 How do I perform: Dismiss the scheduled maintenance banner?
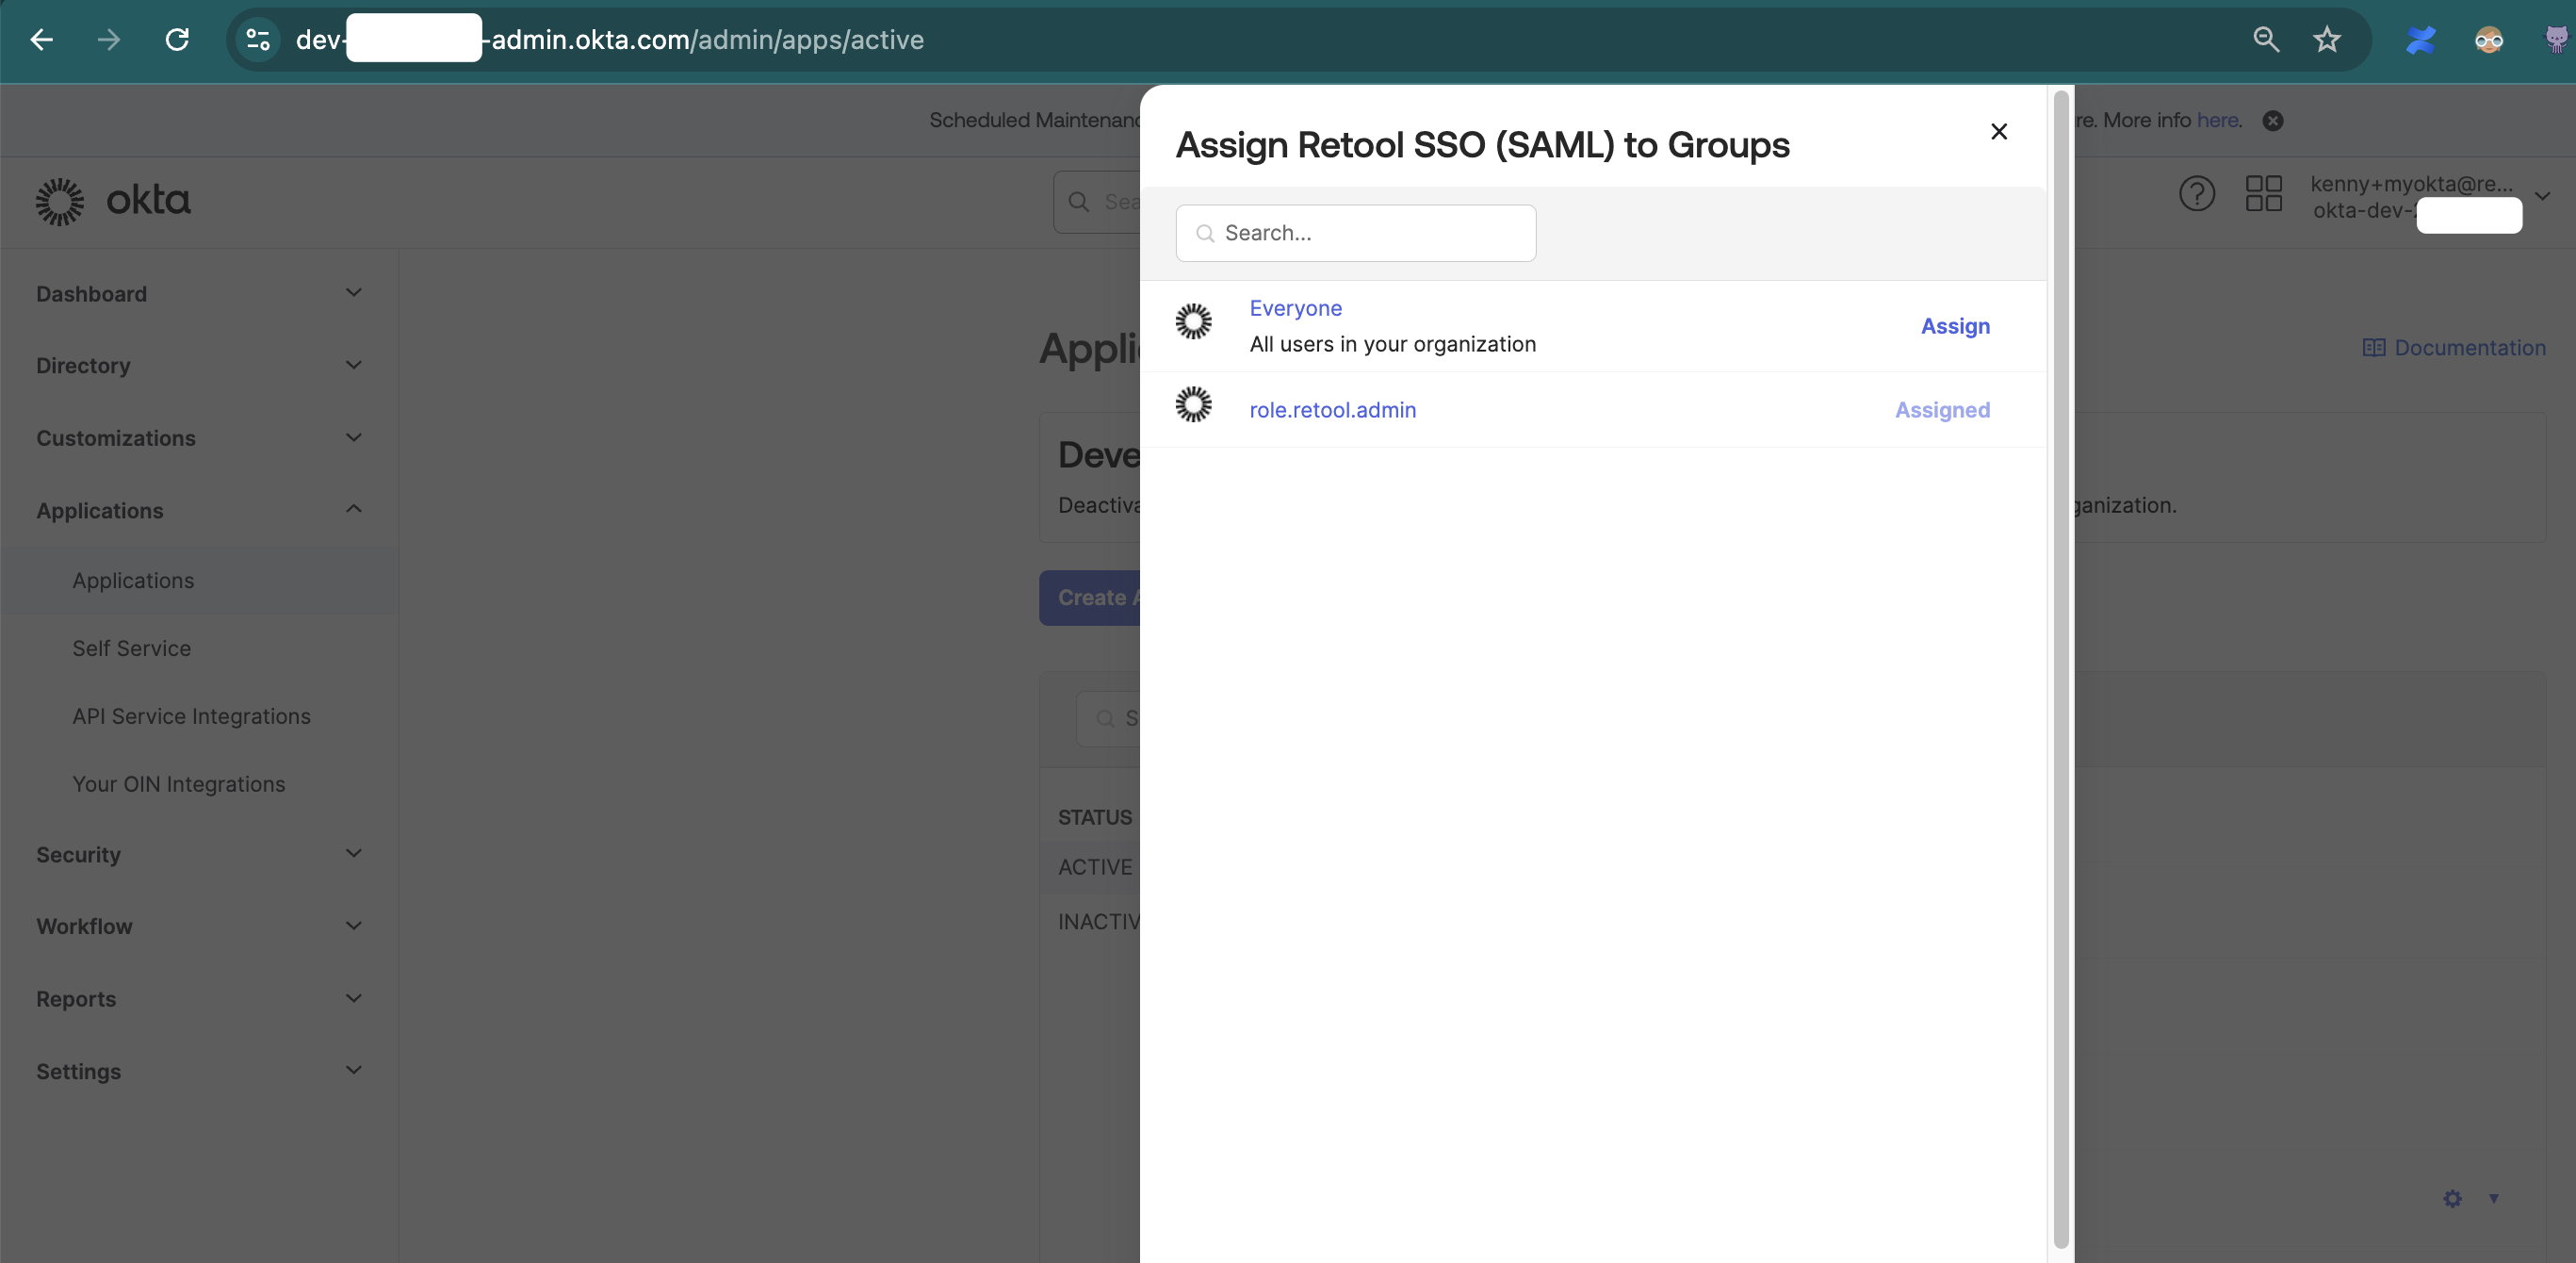(x=2272, y=121)
